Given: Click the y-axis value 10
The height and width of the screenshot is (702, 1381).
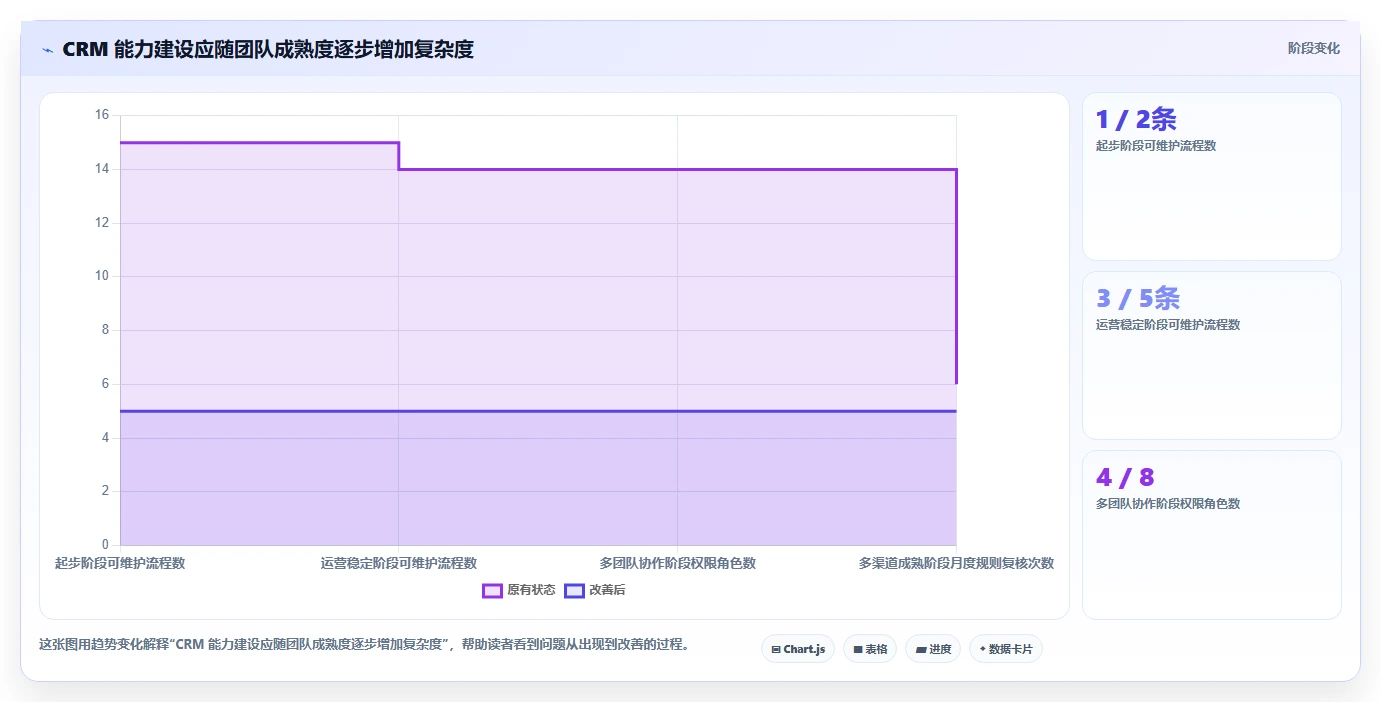Looking at the screenshot, I should coord(102,276).
